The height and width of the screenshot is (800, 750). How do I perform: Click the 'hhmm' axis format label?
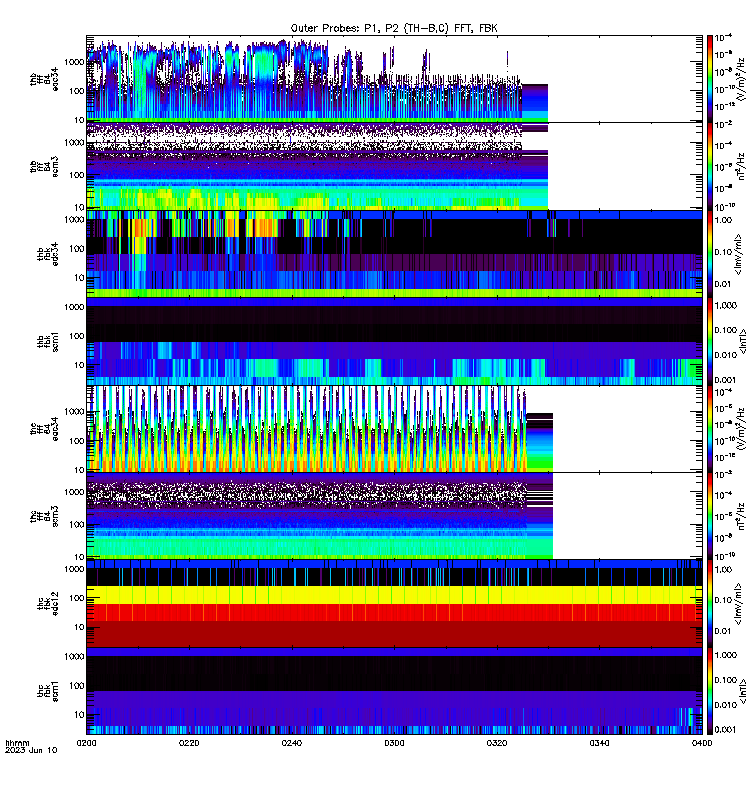(17, 743)
